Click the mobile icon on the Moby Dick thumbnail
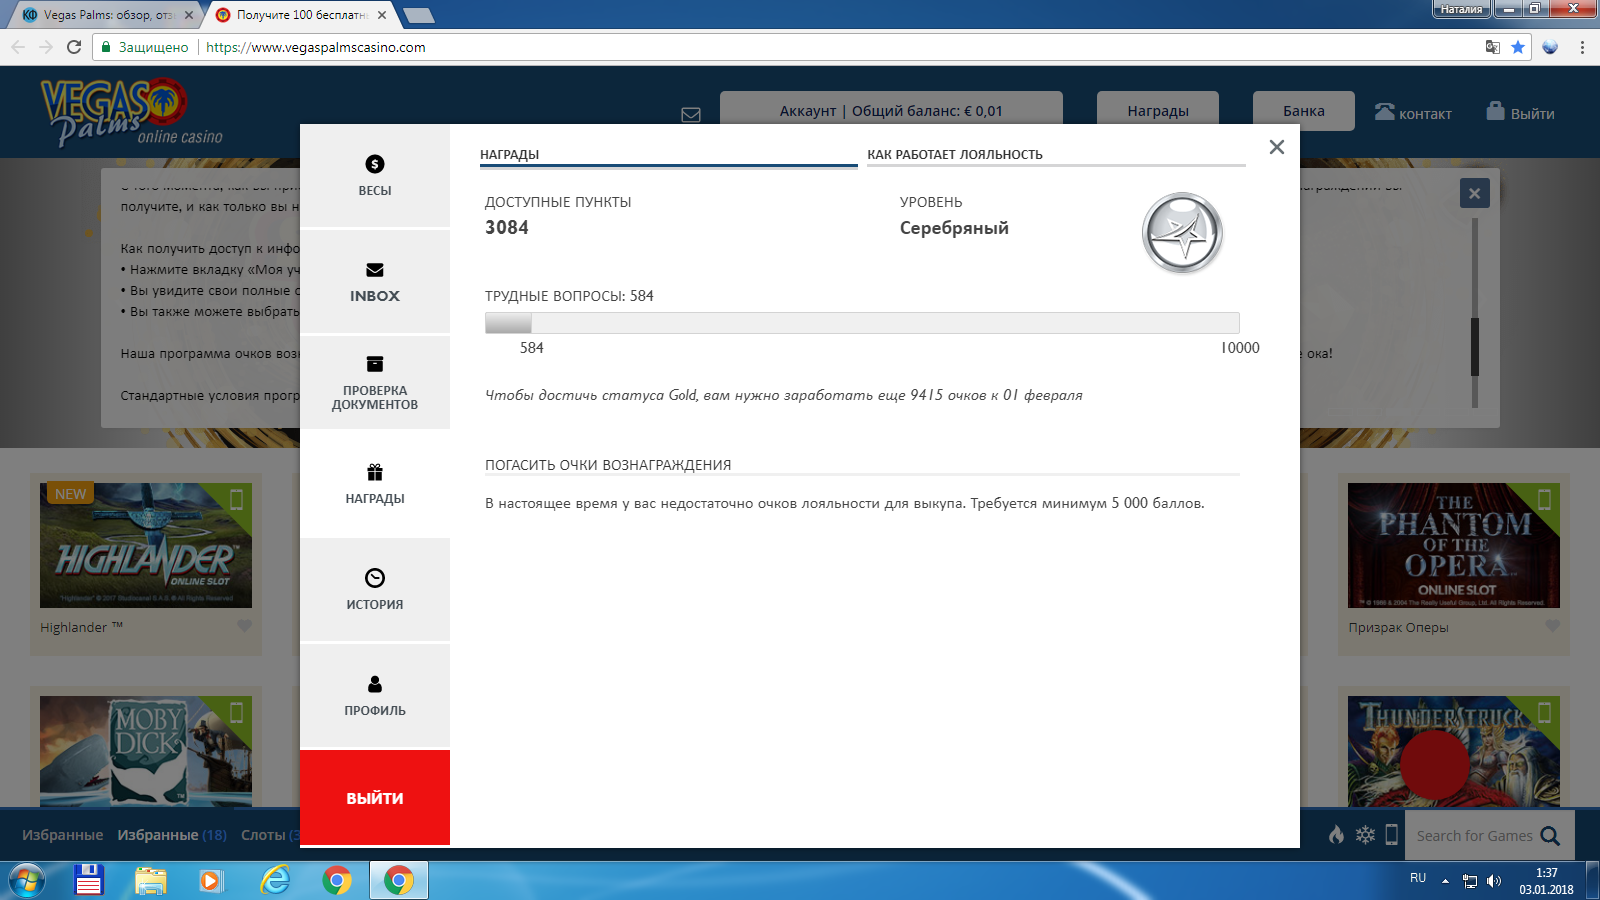Image resolution: width=1600 pixels, height=900 pixels. pos(237,712)
